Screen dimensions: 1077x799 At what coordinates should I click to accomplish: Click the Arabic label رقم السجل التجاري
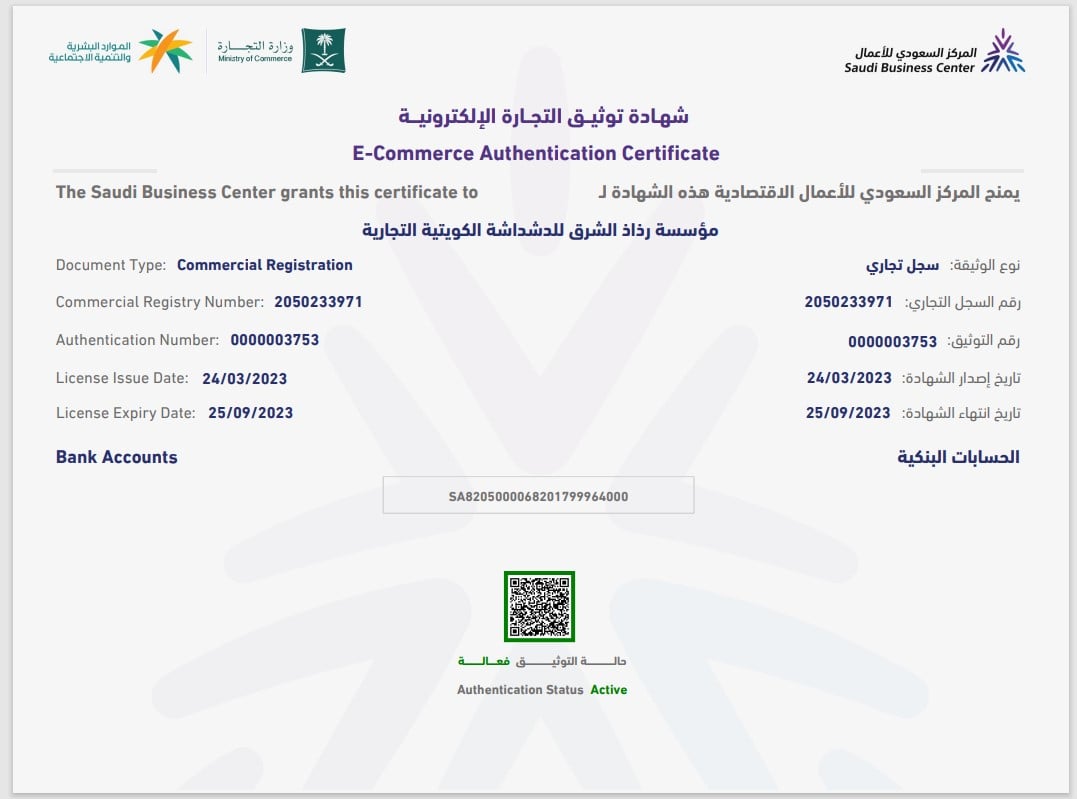(x=962, y=303)
